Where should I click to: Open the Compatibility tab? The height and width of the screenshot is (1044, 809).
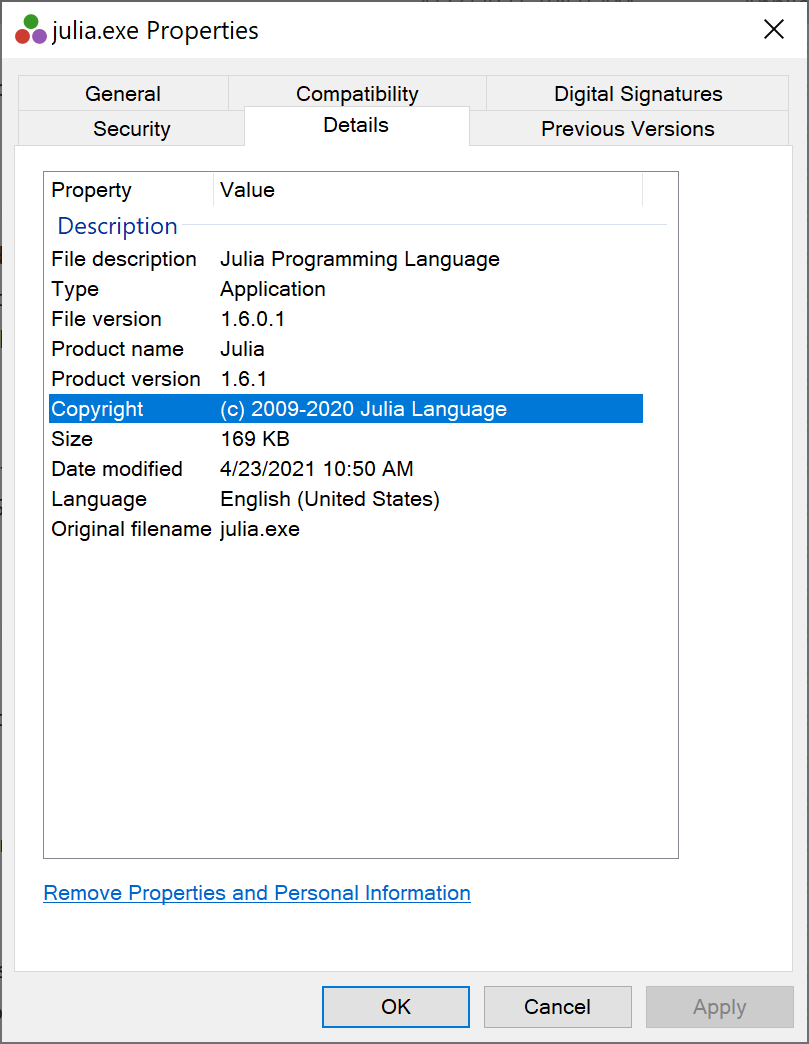357,94
